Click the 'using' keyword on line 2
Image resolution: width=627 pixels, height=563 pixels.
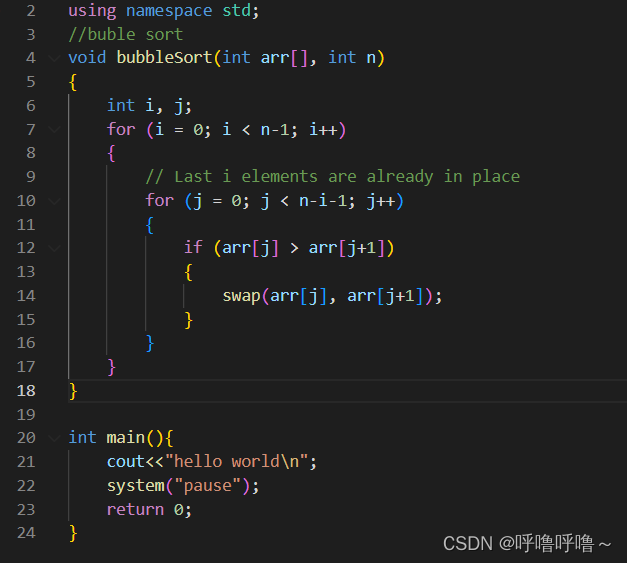pos(92,11)
